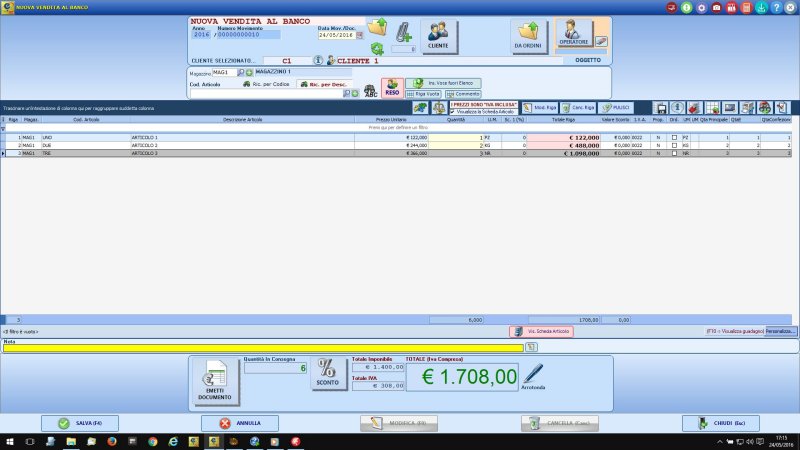Open the calendar picker beside date 24/05/2016

[x=360, y=35]
